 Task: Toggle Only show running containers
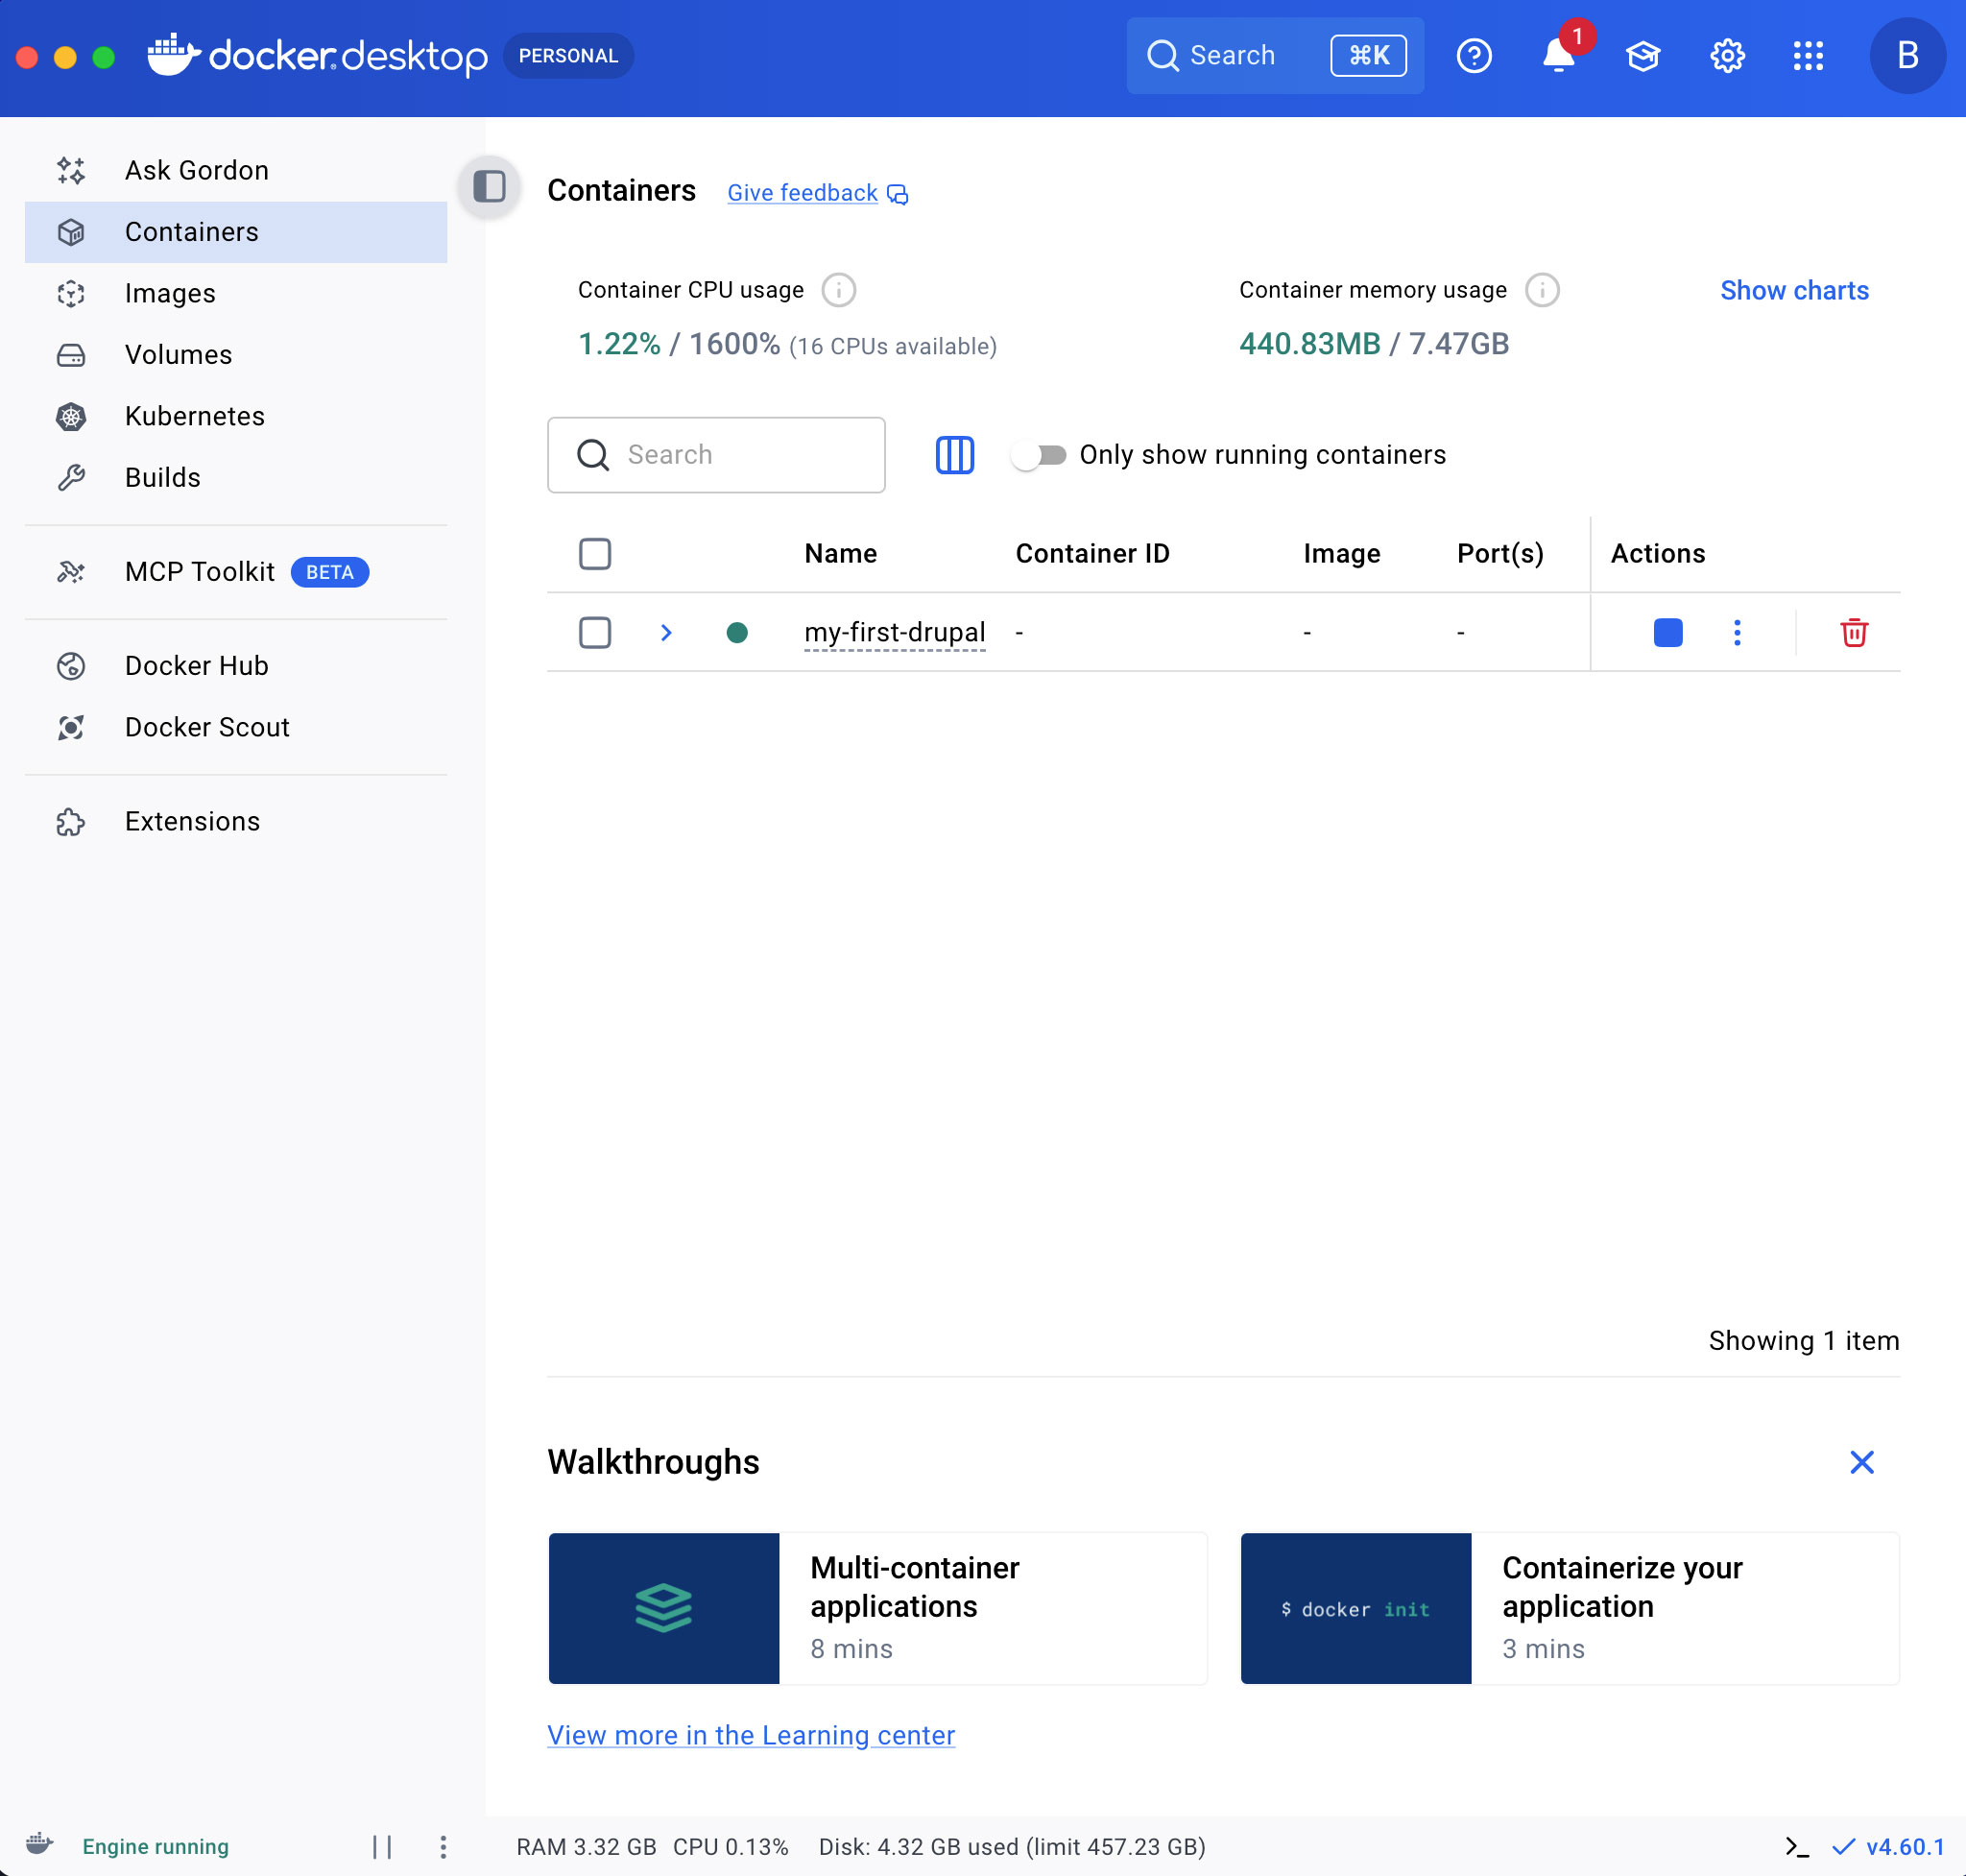pos(1038,455)
